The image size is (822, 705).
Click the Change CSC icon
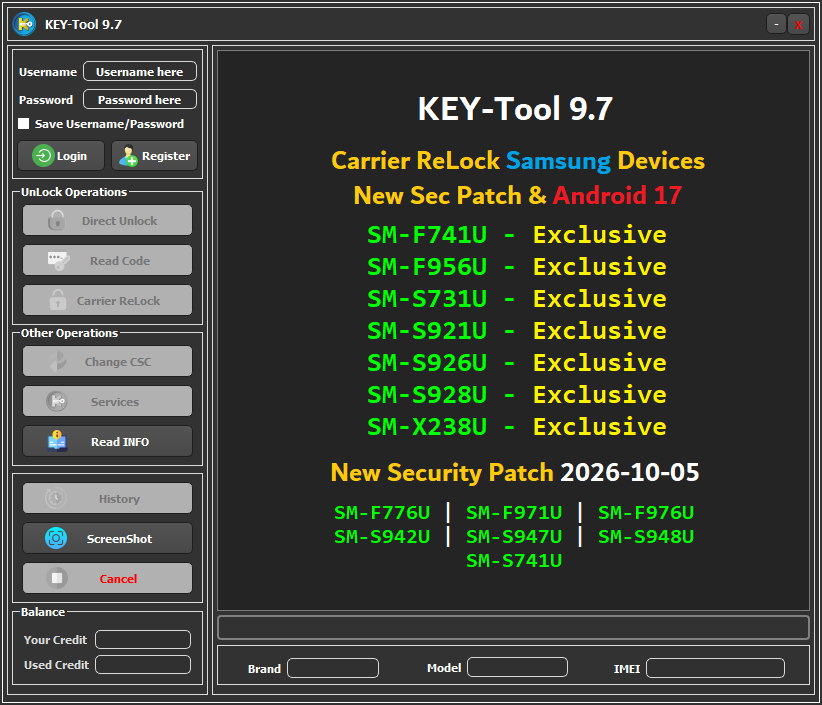(x=57, y=361)
